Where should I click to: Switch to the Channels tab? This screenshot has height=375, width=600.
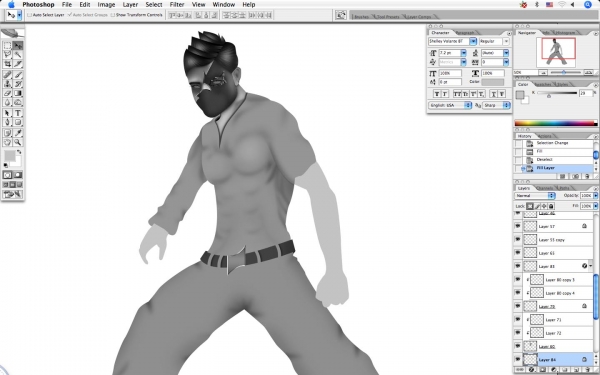(544, 188)
